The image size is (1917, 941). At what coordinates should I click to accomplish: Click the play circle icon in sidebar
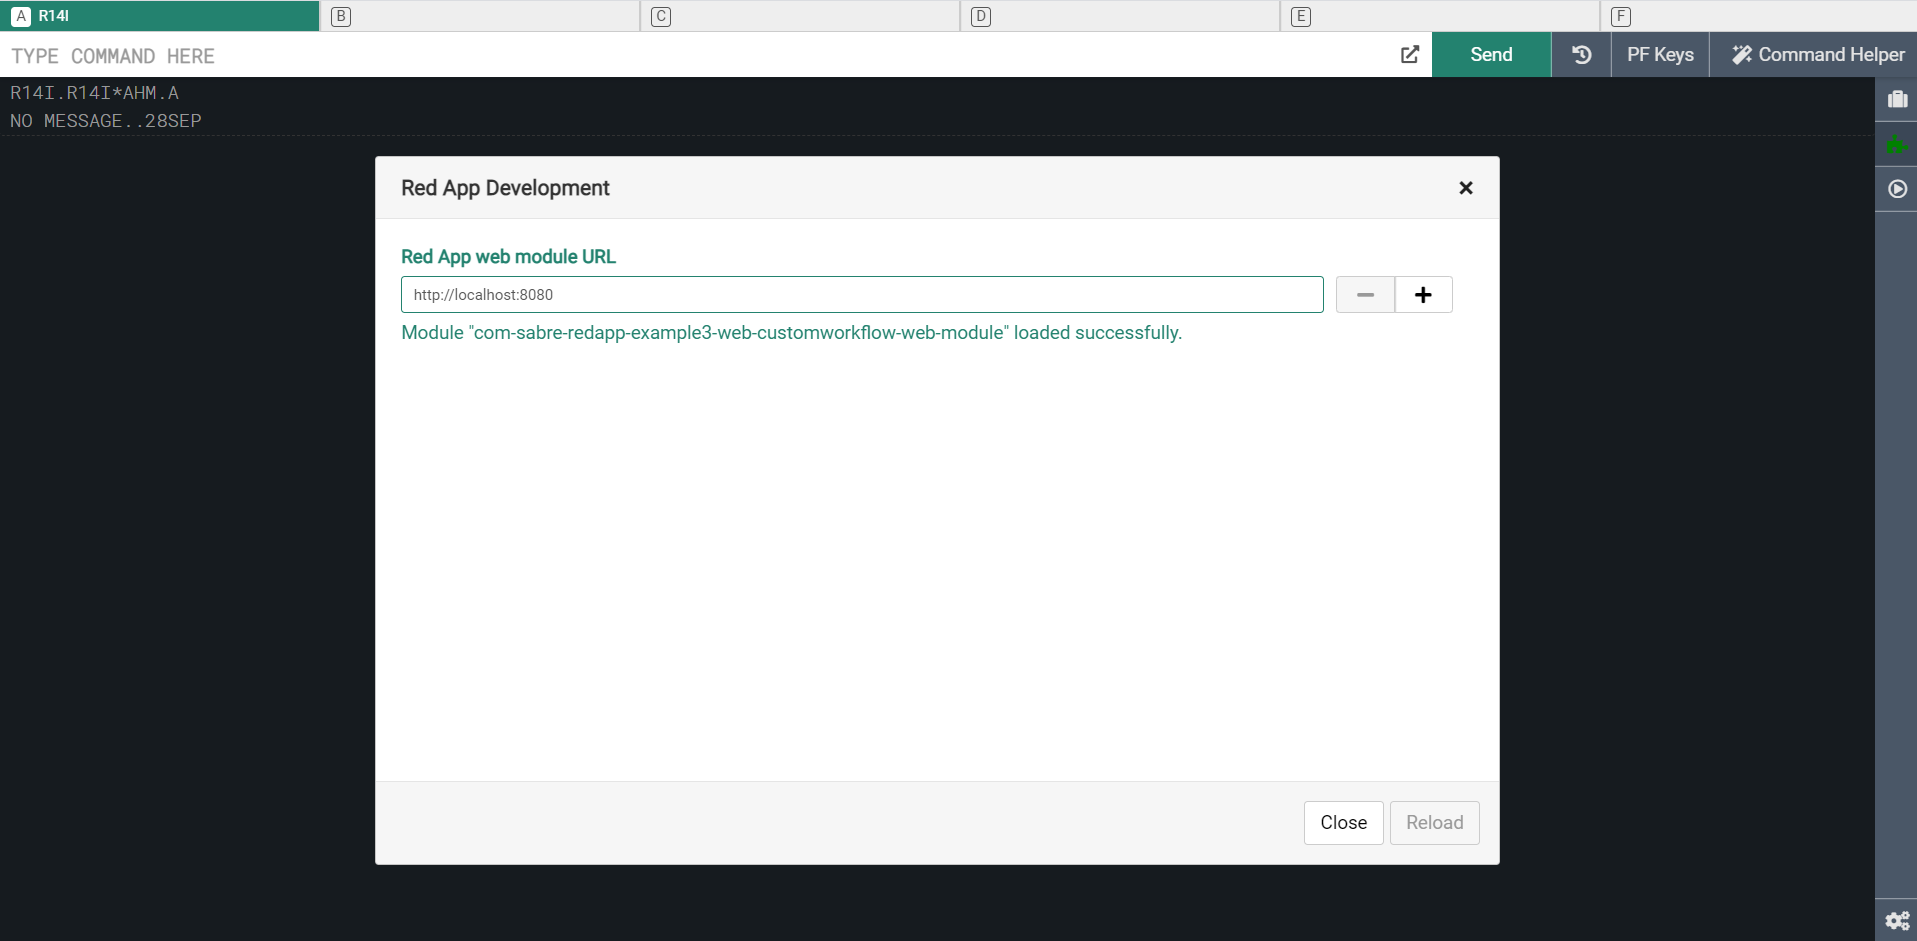(x=1897, y=189)
